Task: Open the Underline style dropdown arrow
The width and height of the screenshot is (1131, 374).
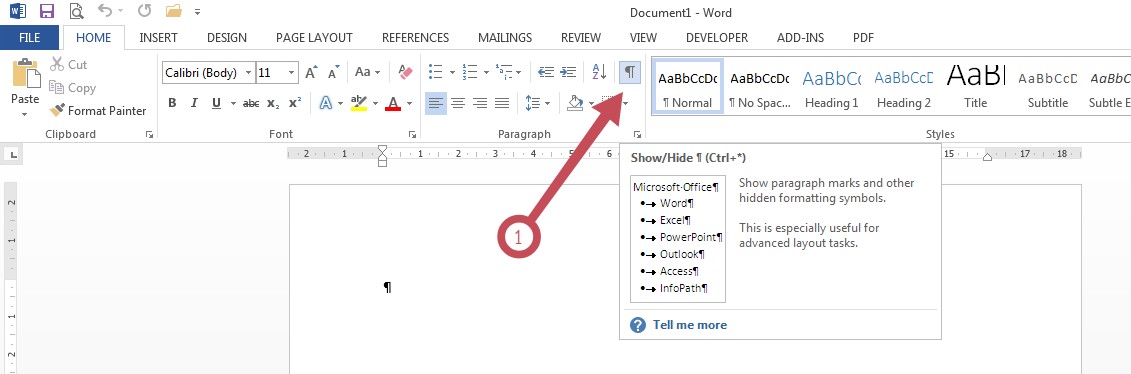Action: point(233,104)
